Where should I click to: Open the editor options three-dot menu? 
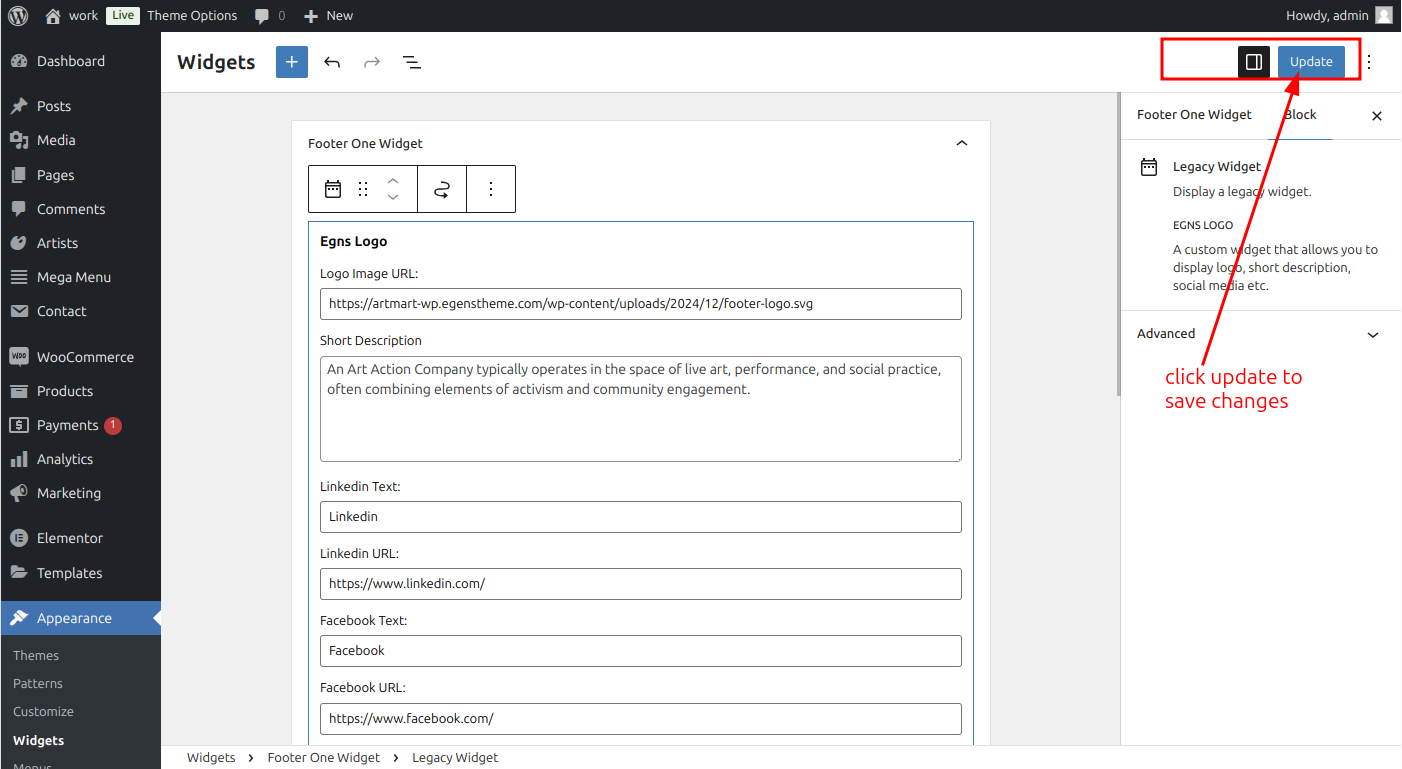(1370, 62)
